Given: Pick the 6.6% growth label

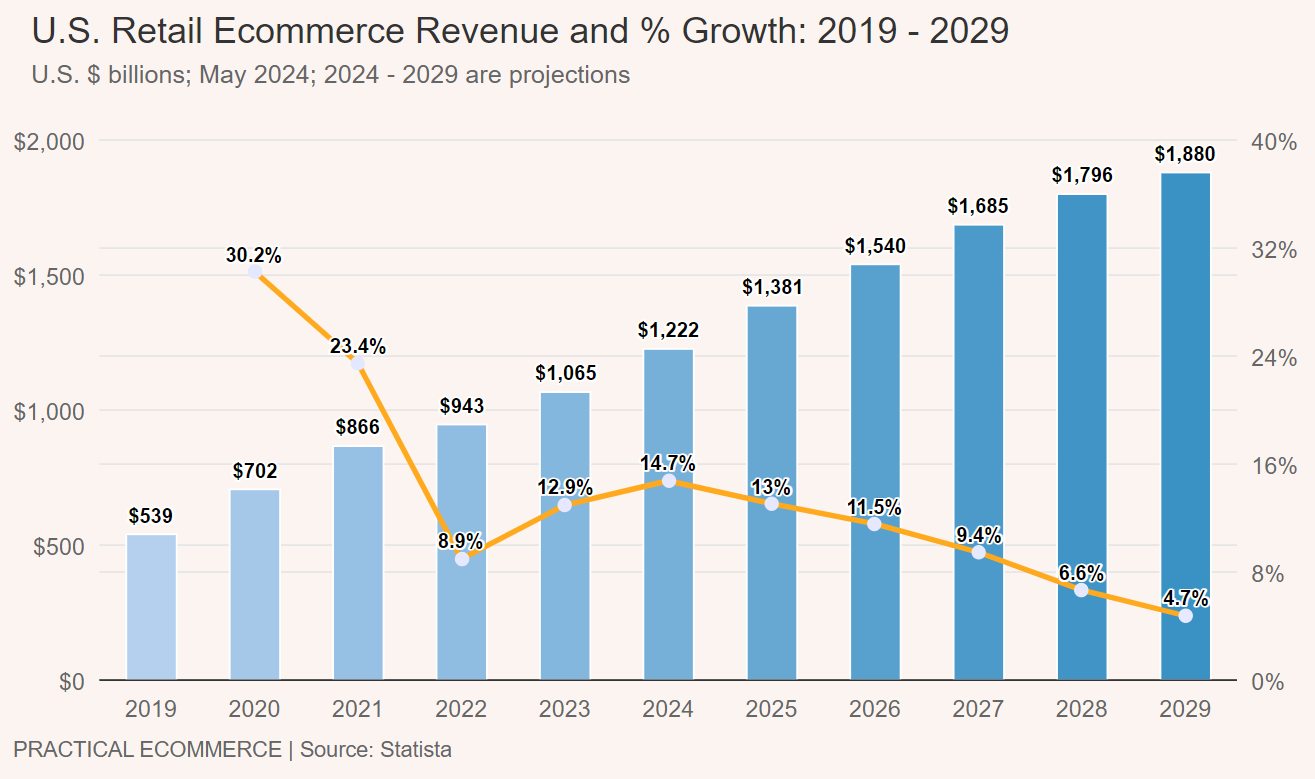Looking at the screenshot, I should (x=1082, y=573).
